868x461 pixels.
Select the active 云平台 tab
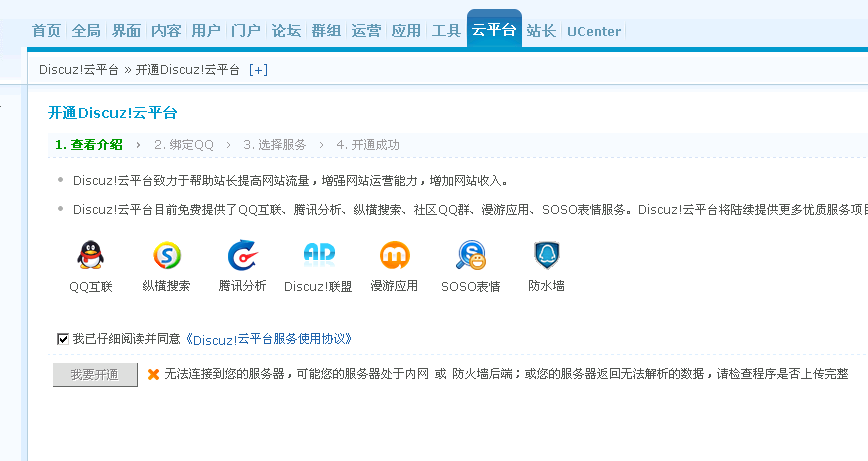[494, 30]
